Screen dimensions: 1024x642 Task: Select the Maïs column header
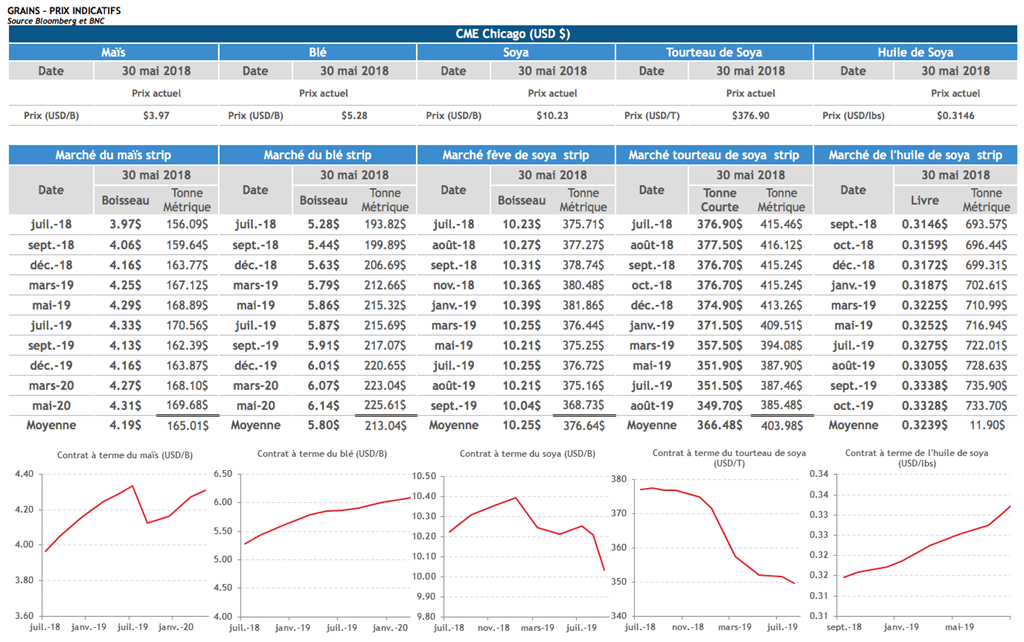point(112,52)
